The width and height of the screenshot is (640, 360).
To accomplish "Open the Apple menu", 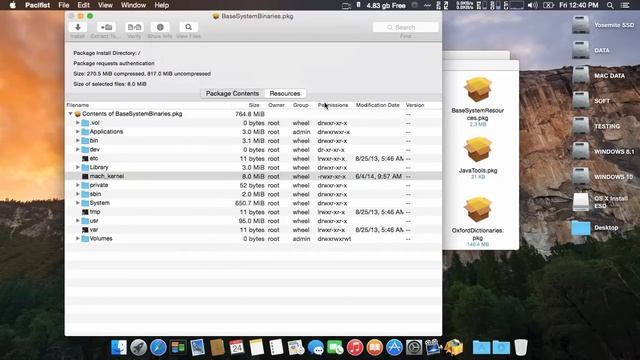I will click(x=12, y=5).
